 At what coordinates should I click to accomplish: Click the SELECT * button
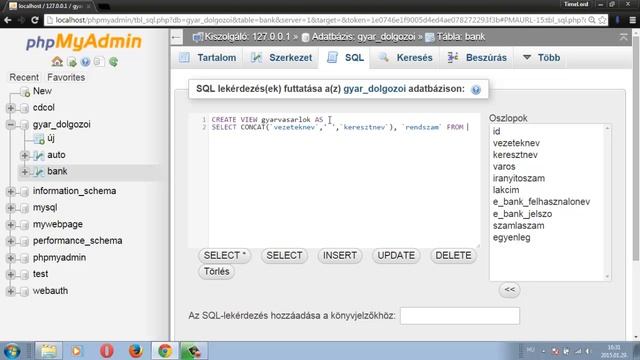point(224,256)
